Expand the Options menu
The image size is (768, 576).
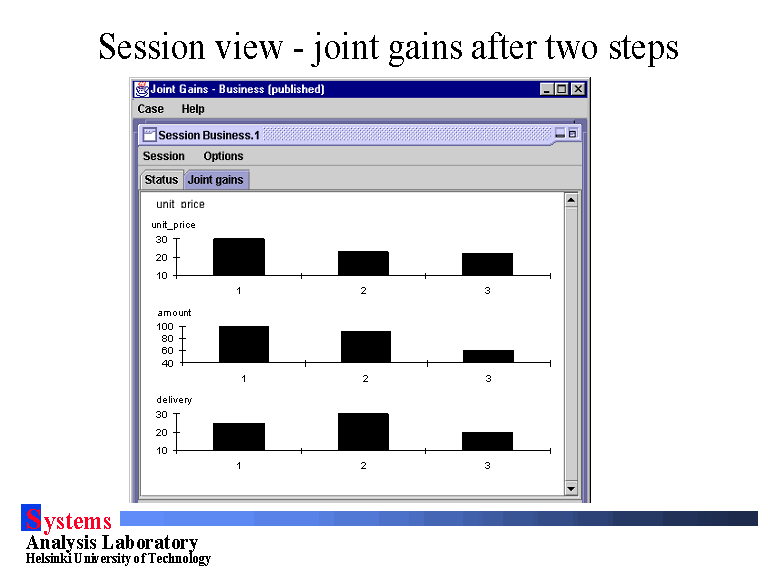click(x=223, y=156)
